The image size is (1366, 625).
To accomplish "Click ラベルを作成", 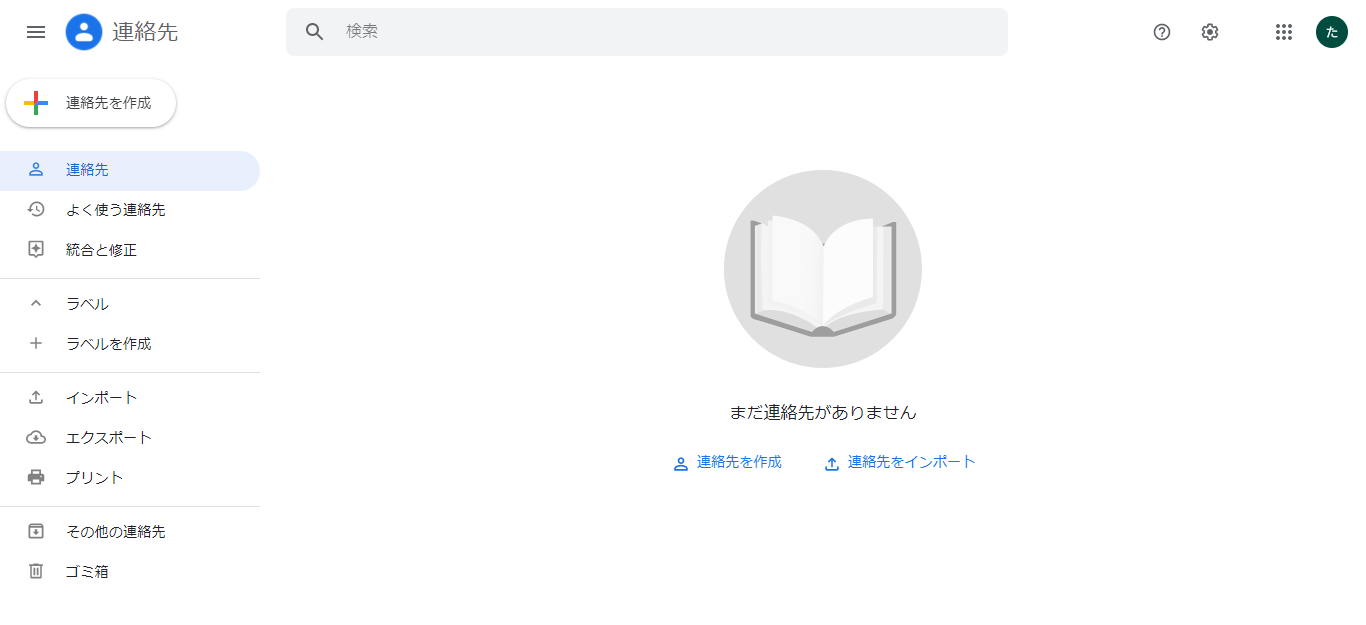I will (130, 344).
